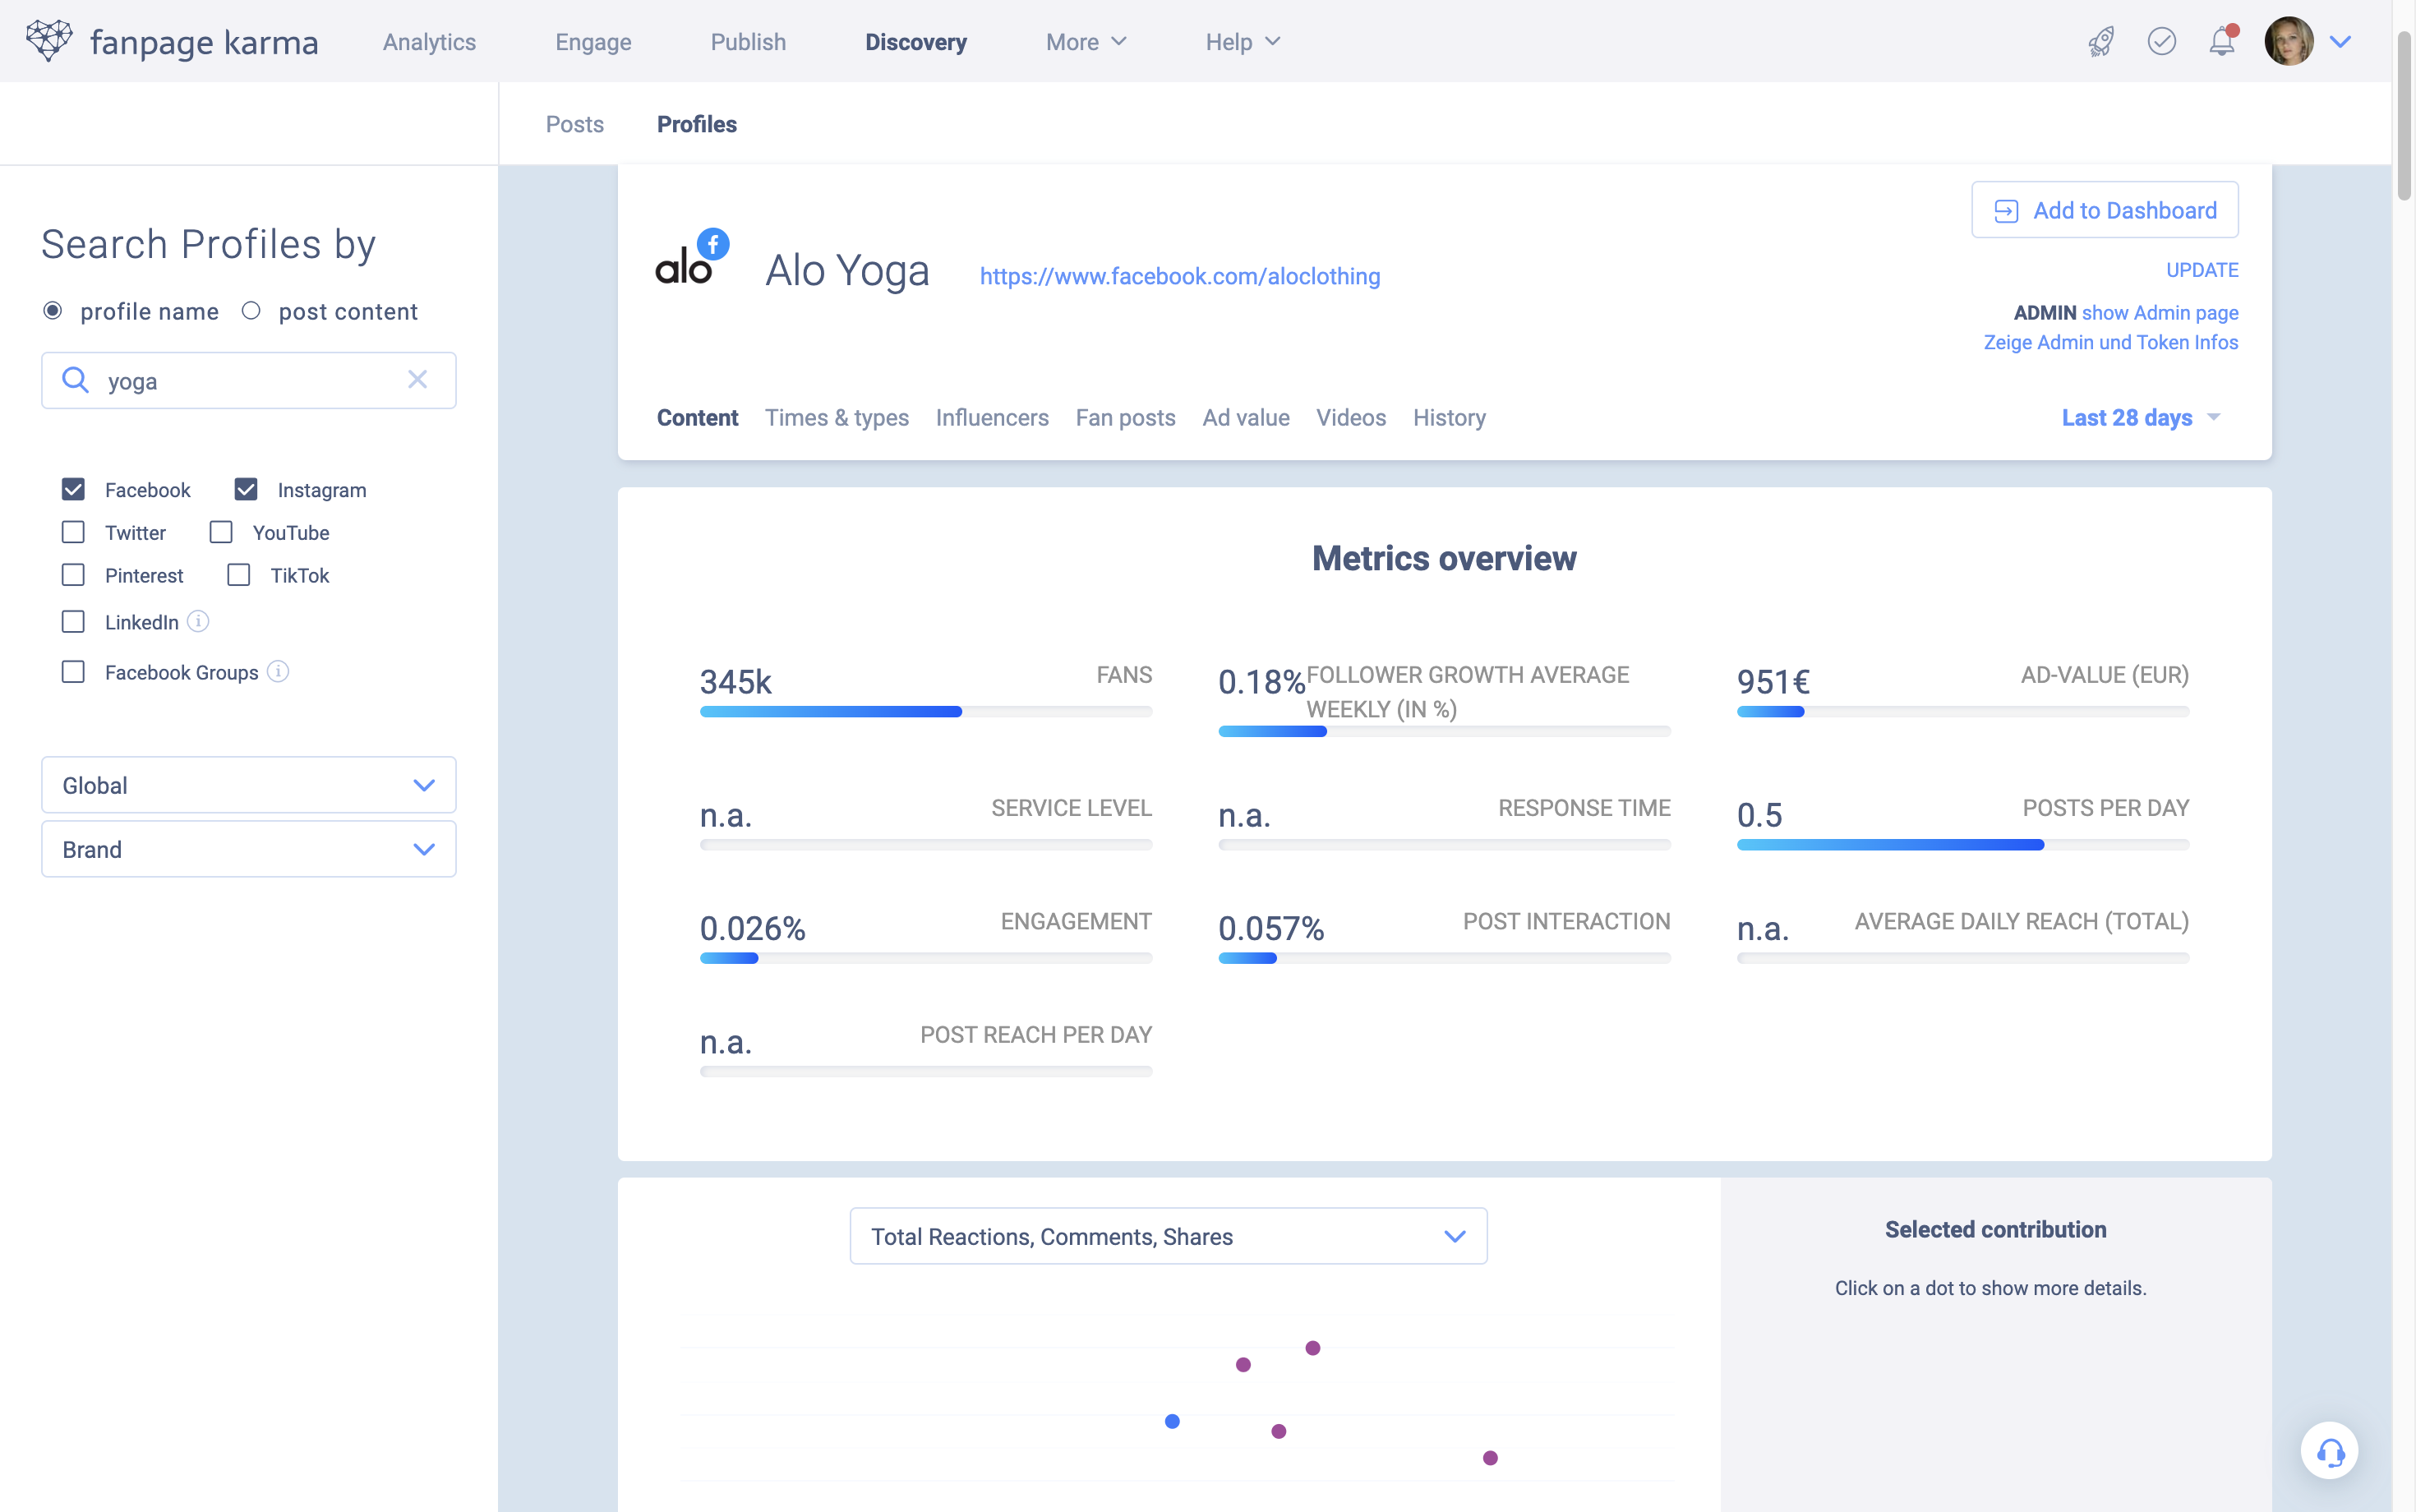Click the user avatar photo

(2288, 42)
